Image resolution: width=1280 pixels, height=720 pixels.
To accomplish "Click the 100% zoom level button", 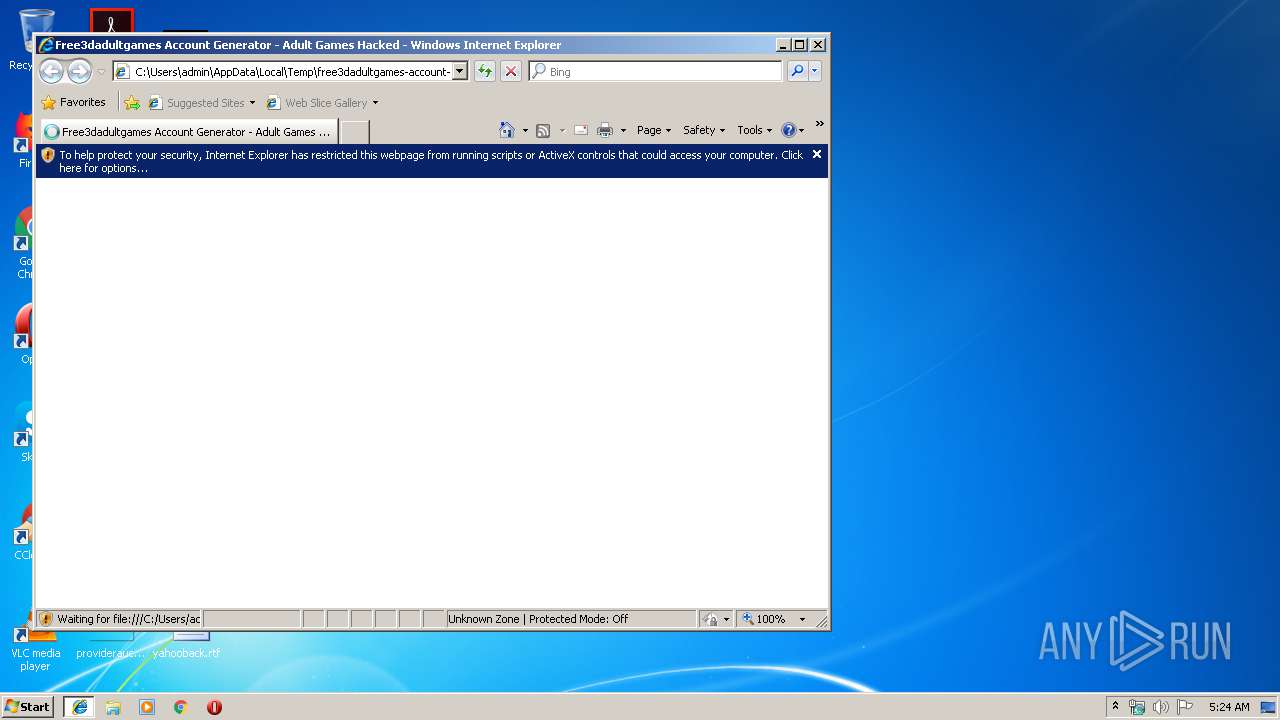I will (x=765, y=619).
